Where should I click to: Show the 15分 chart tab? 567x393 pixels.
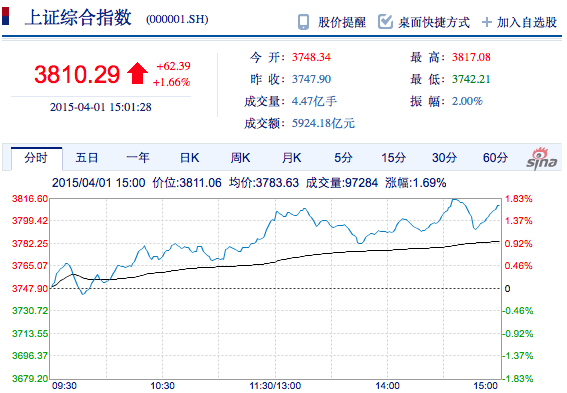click(393, 158)
